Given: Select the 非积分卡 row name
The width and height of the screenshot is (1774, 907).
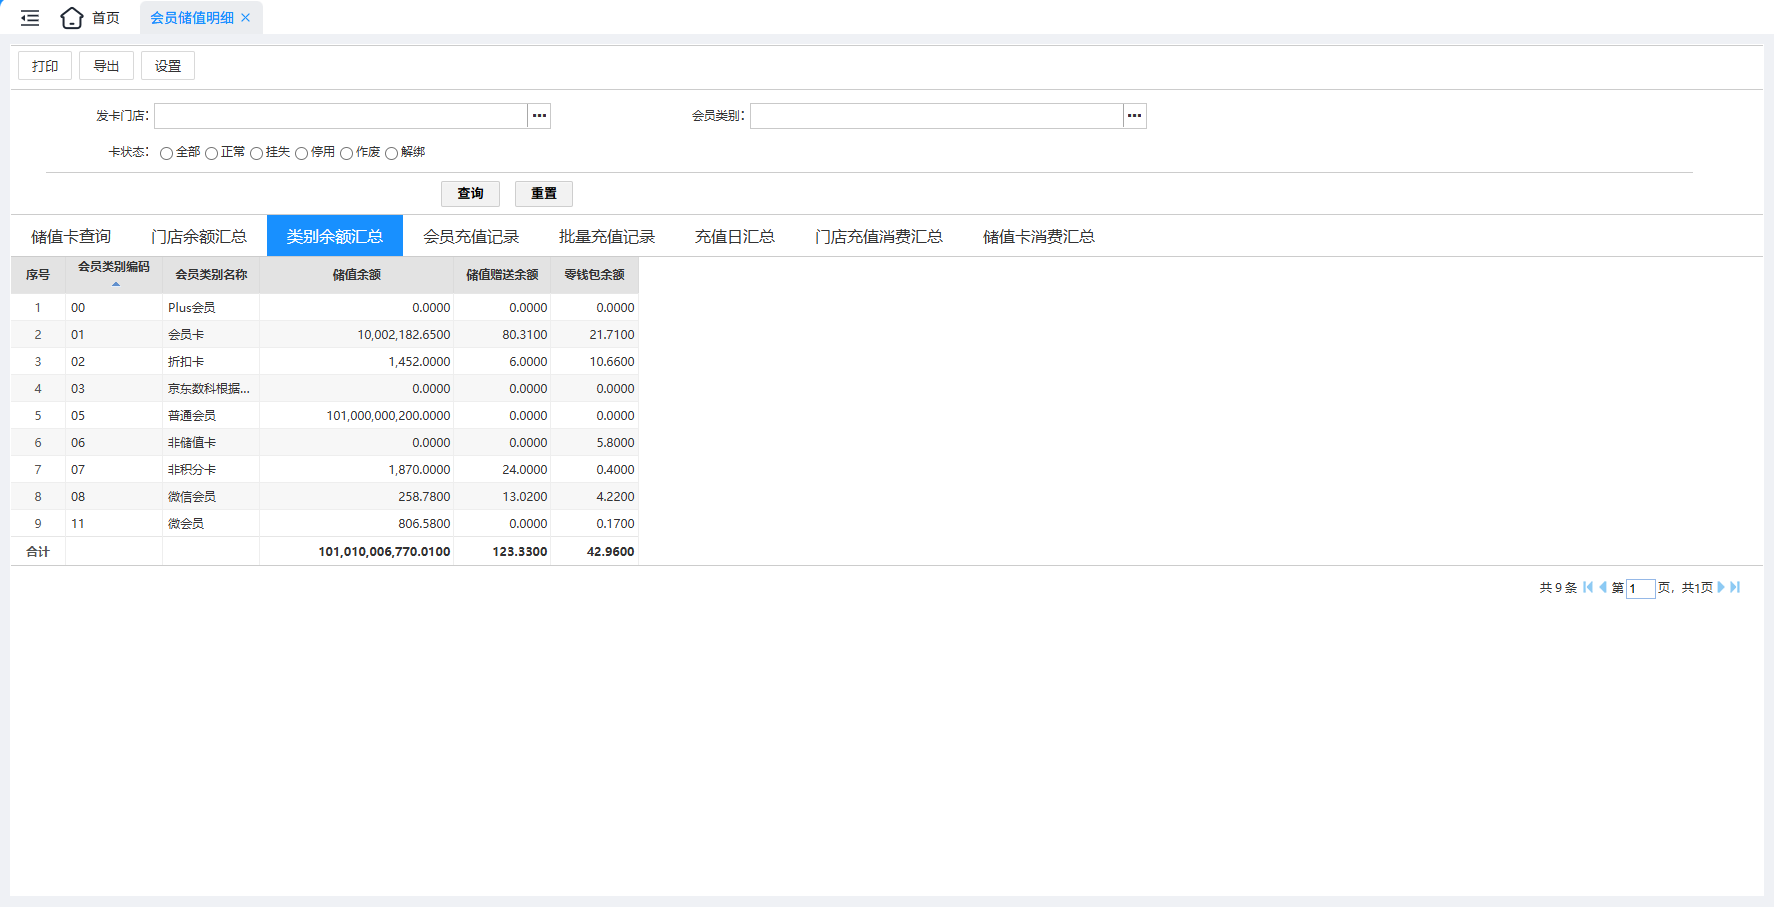Looking at the screenshot, I should click(x=192, y=470).
